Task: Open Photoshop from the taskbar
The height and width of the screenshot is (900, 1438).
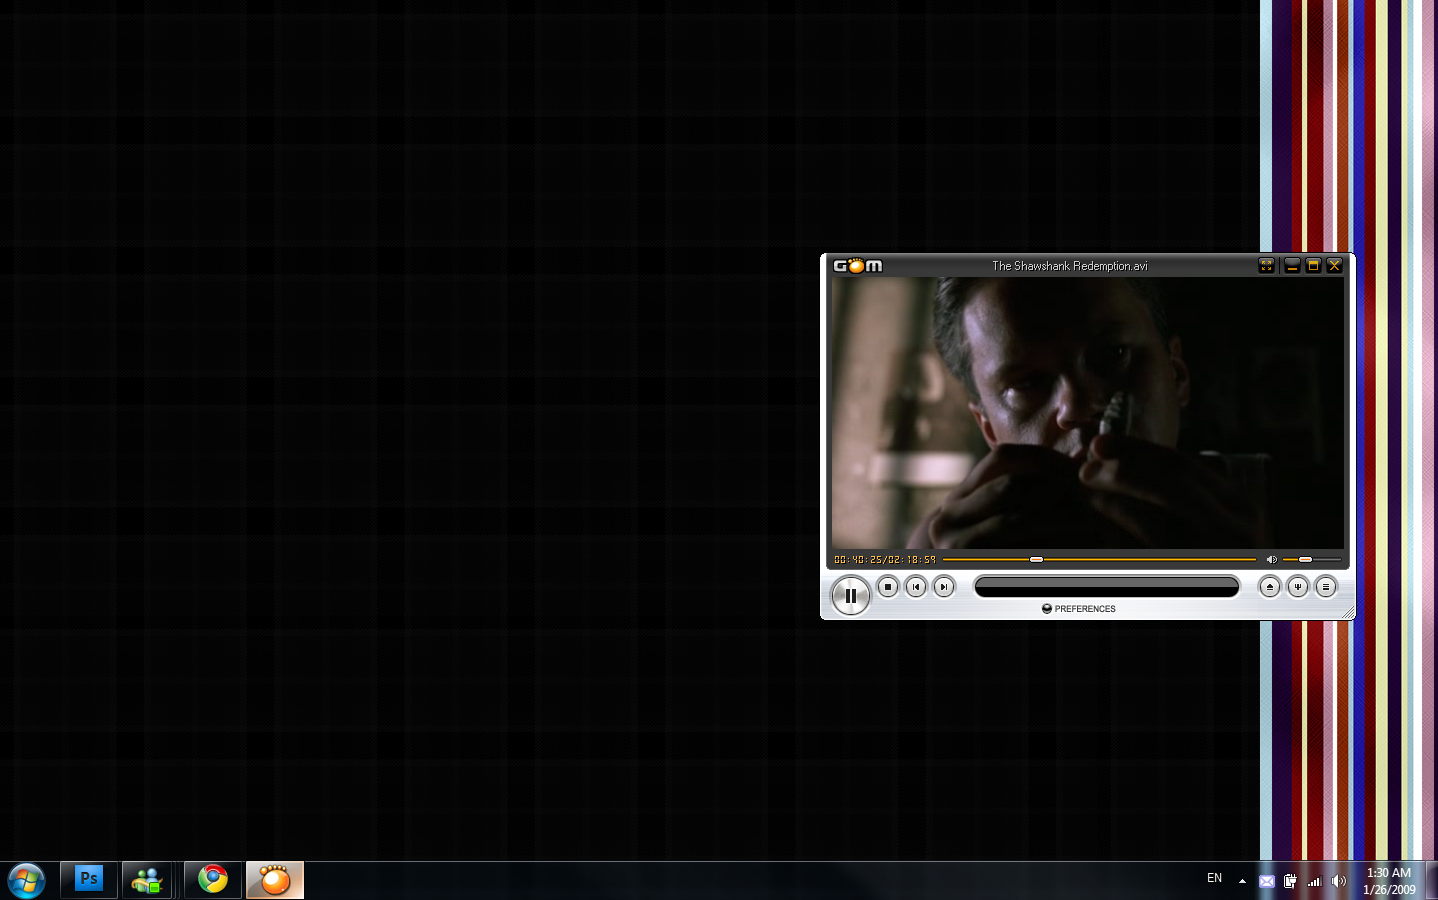Action: [x=89, y=880]
